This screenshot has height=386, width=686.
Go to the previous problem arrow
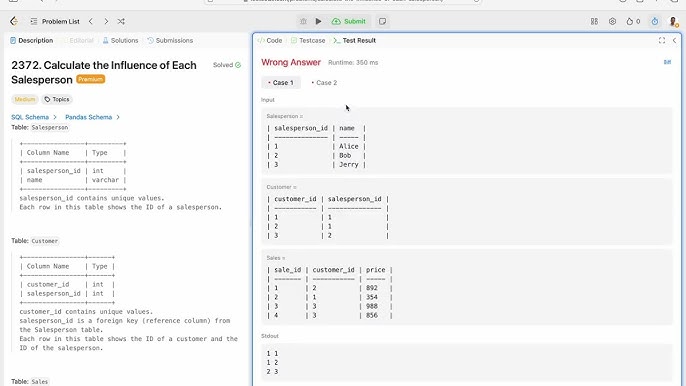click(91, 21)
